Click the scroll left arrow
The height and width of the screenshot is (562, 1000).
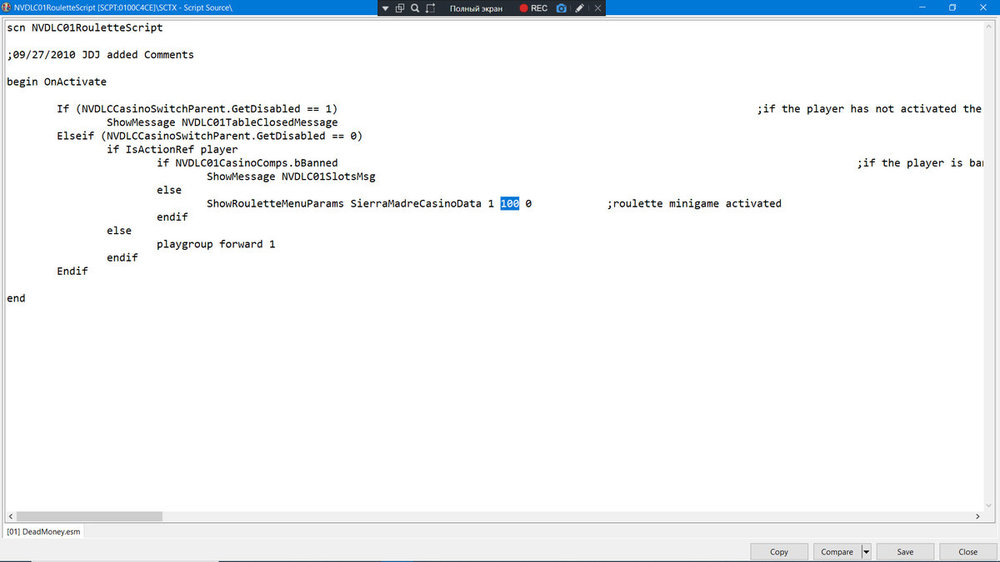[x=11, y=516]
